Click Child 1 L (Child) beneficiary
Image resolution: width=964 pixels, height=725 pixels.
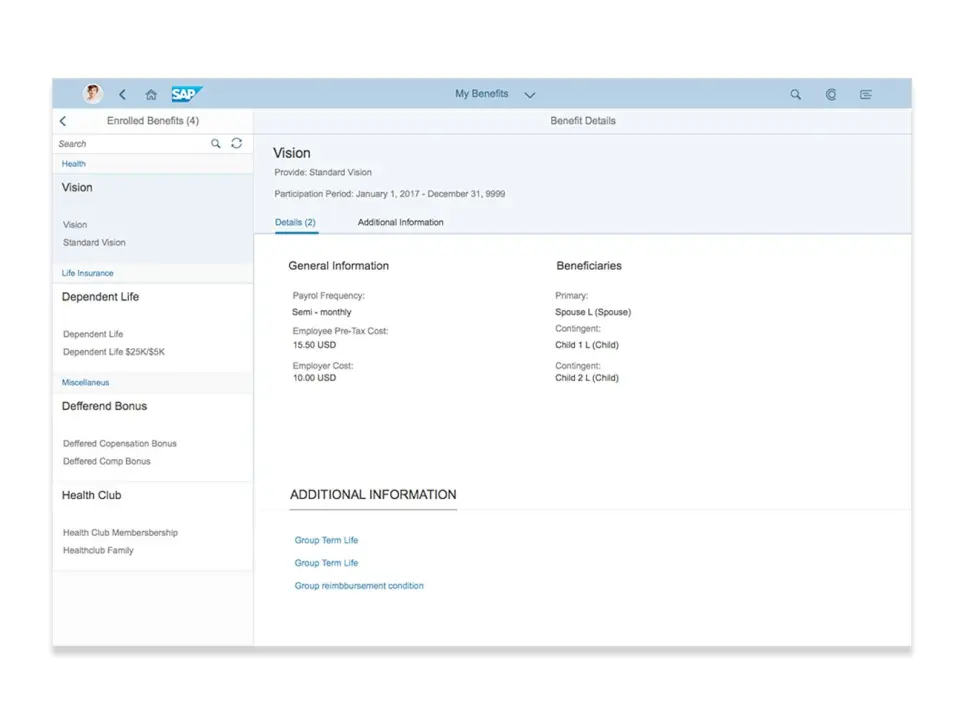(x=587, y=345)
